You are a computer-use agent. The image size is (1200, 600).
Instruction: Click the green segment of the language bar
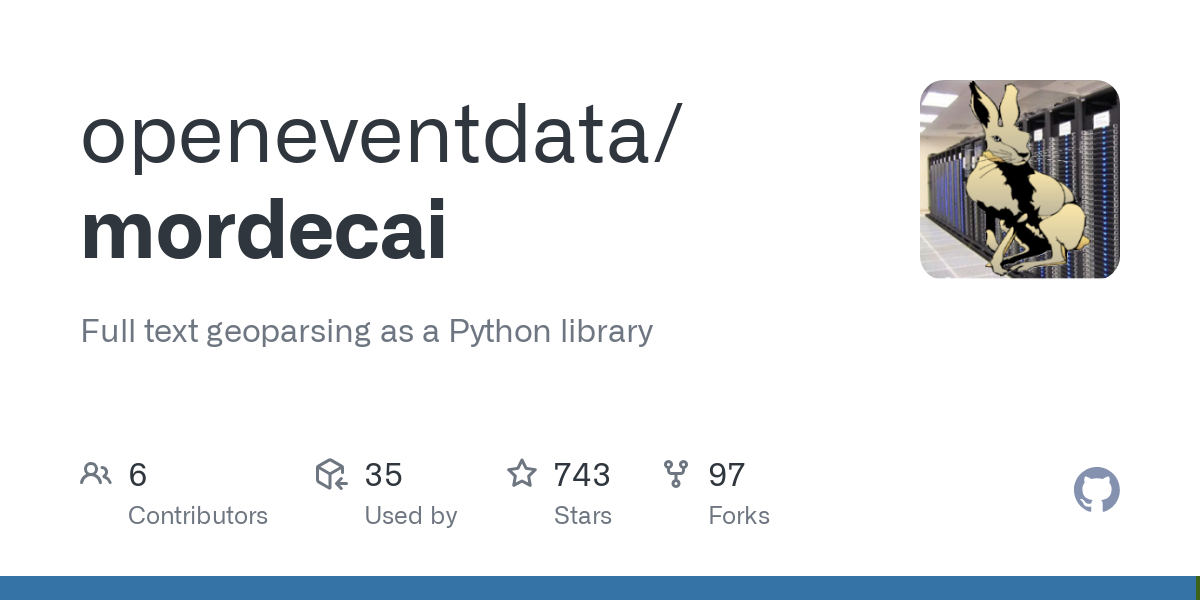click(1197, 588)
